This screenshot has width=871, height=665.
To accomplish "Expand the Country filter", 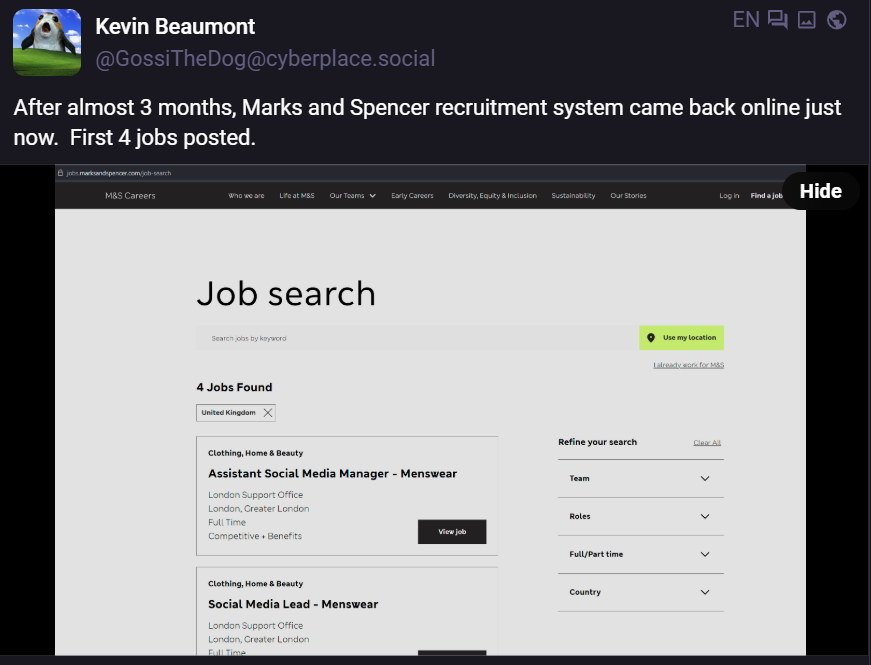I will pos(641,592).
